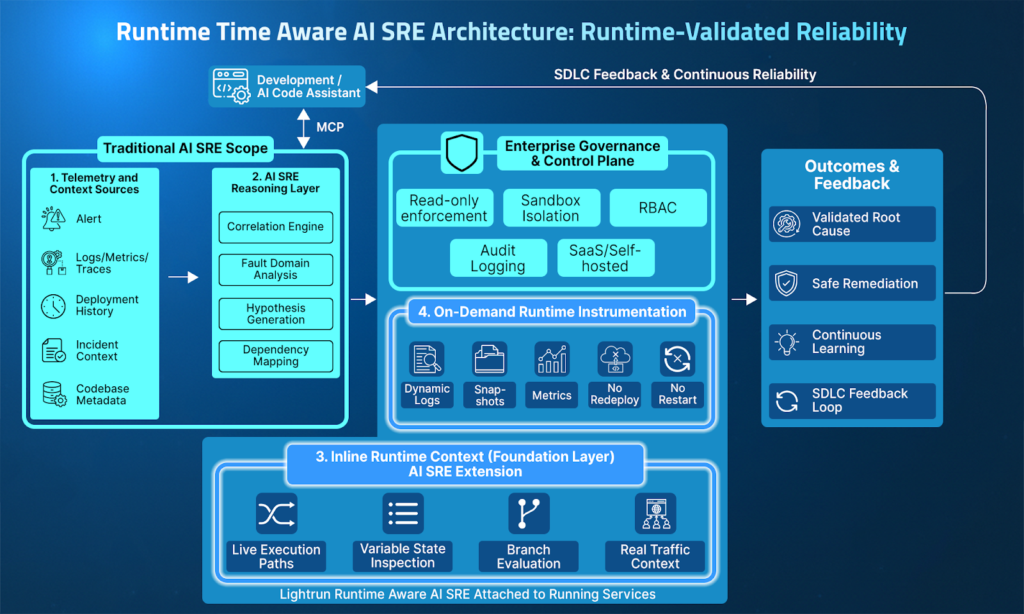The height and width of the screenshot is (614, 1024).
Task: Select the No Restart refresh icon
Action: click(x=677, y=358)
